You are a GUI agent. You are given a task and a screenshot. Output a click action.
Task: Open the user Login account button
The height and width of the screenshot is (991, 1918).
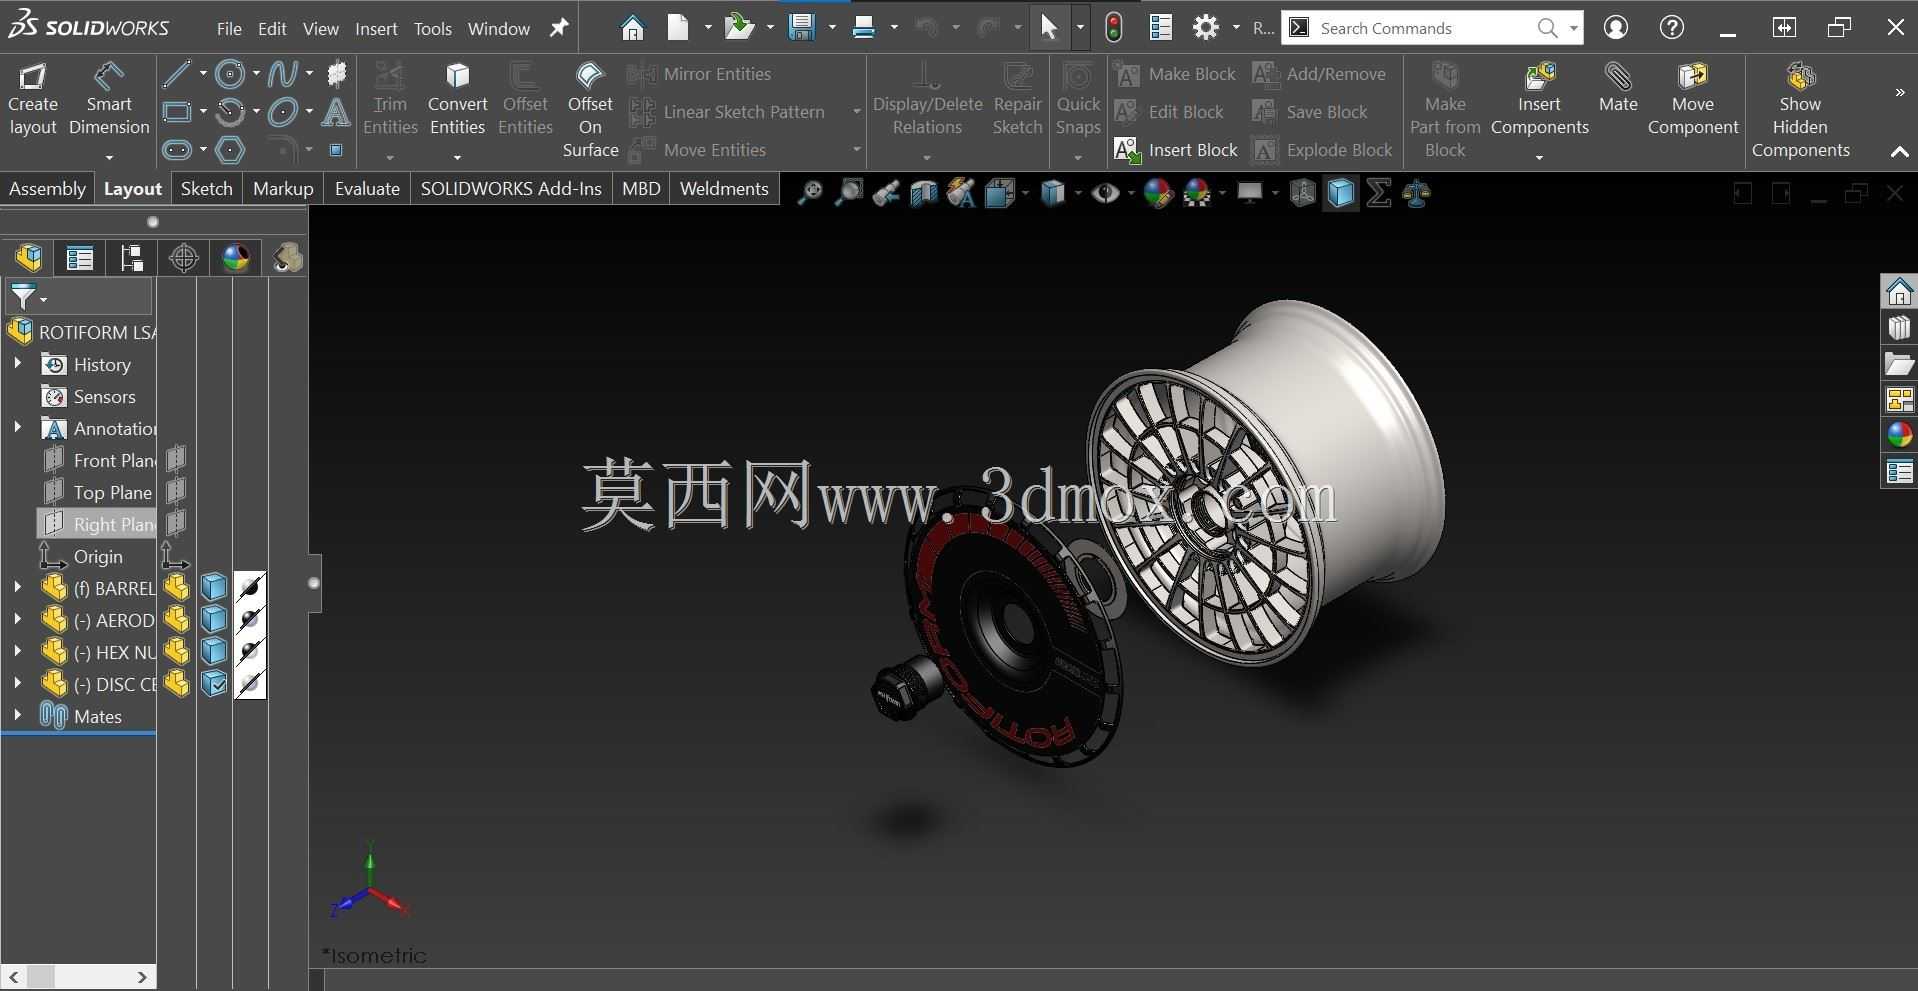point(1616,28)
